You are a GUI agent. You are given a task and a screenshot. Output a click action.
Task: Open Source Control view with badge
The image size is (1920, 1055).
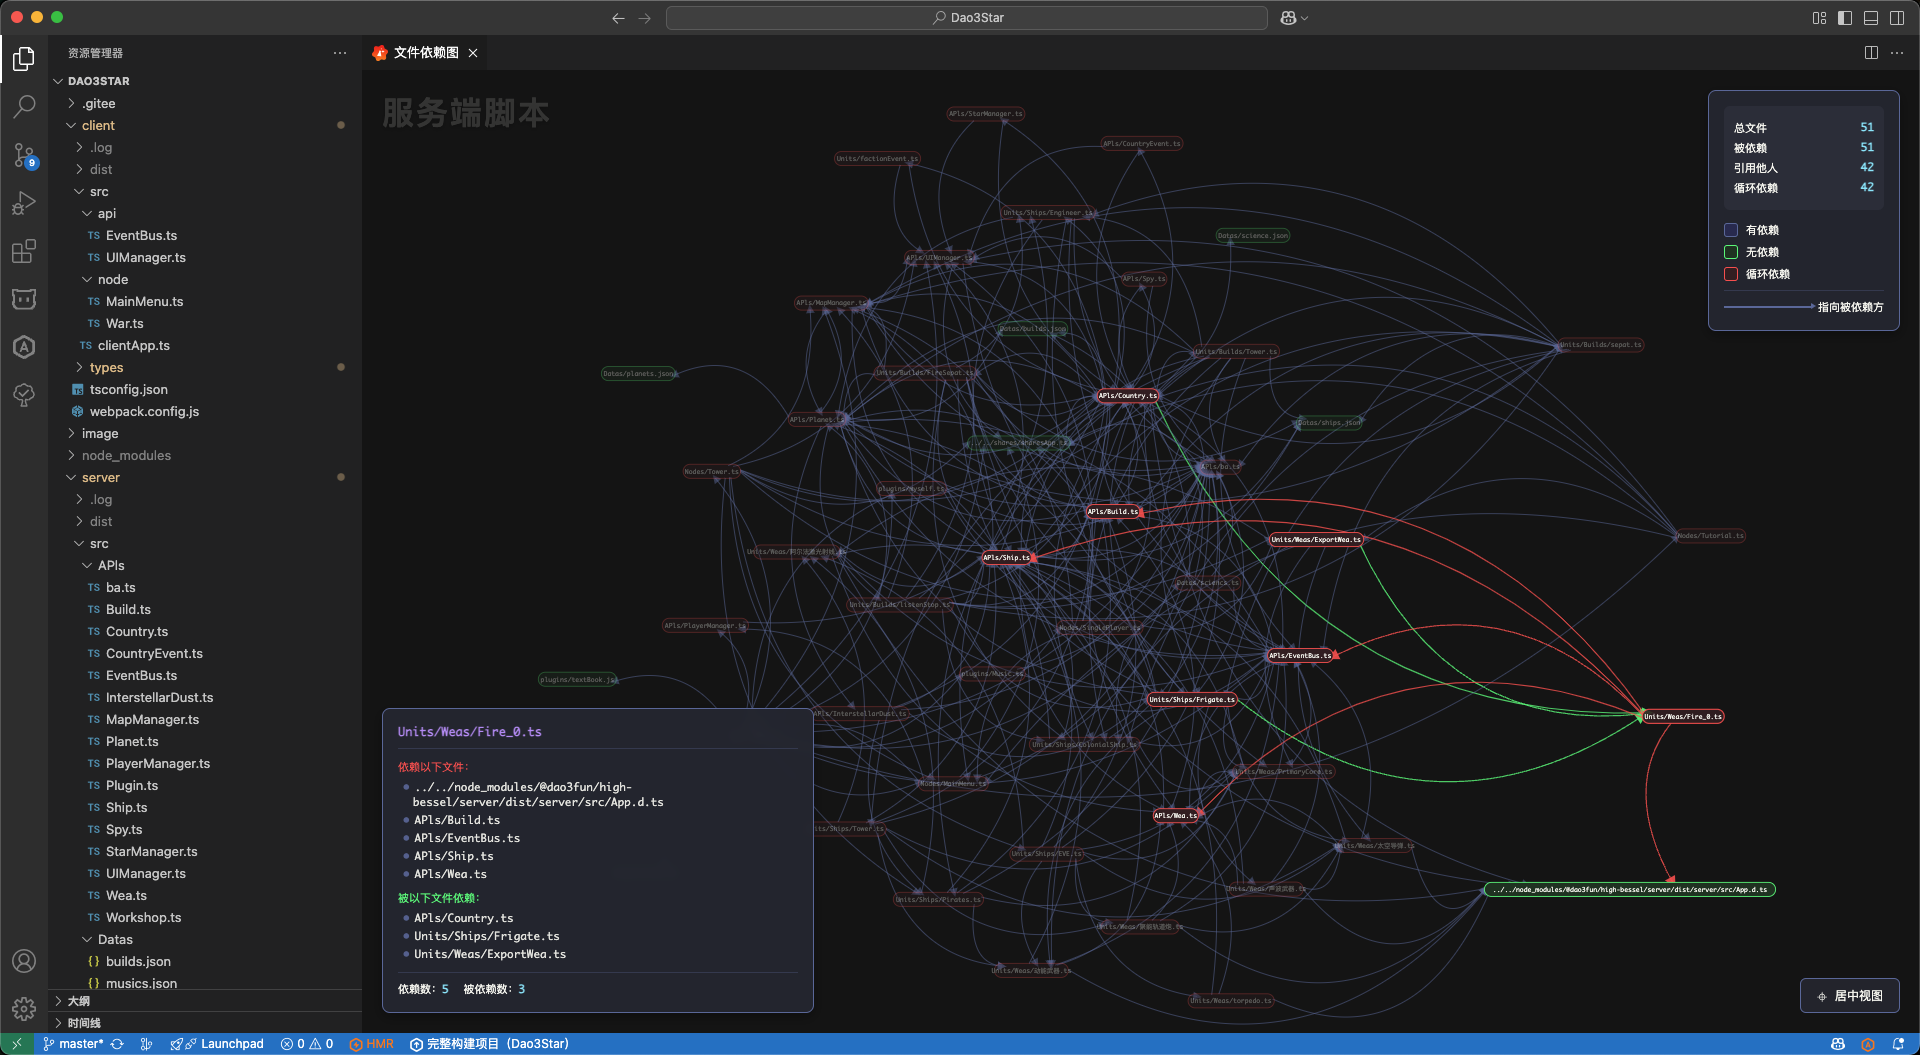[x=24, y=155]
